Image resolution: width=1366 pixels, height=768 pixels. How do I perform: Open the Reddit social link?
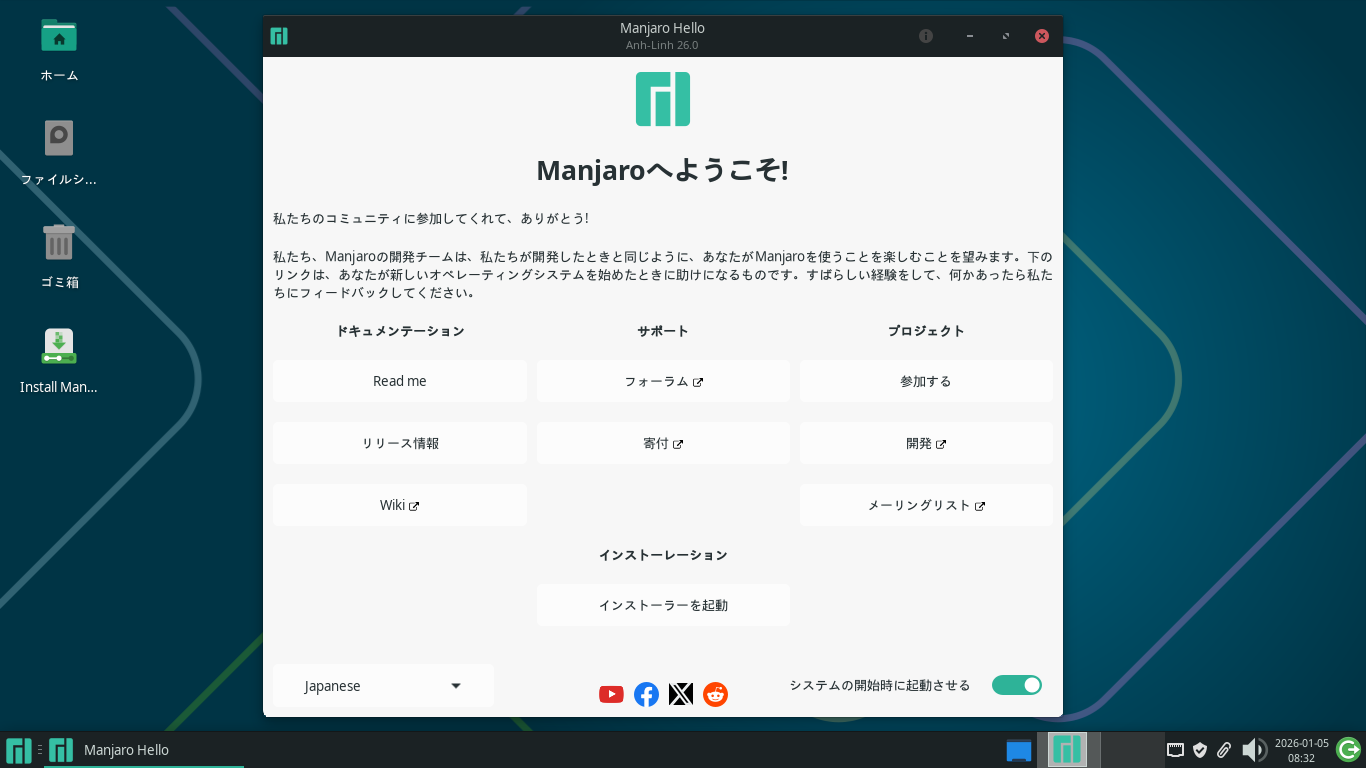715,694
